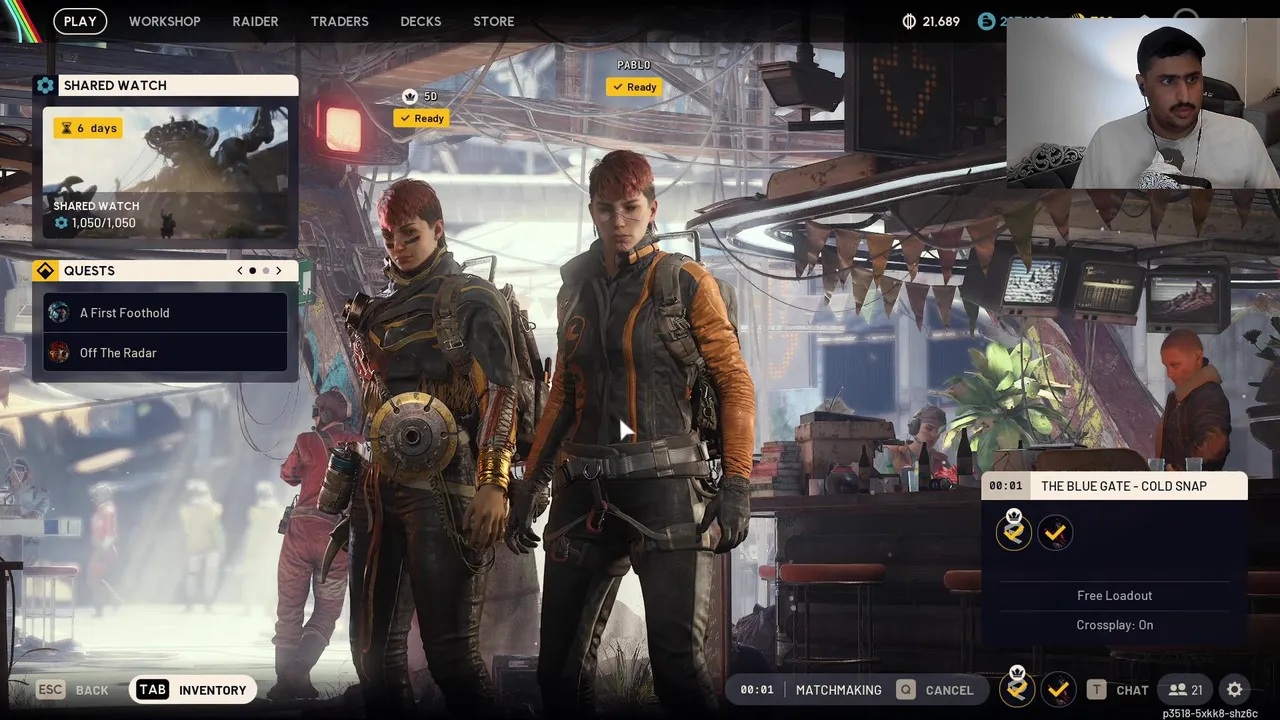
Task: Click the T key icon beside Chat
Action: click(x=1097, y=689)
